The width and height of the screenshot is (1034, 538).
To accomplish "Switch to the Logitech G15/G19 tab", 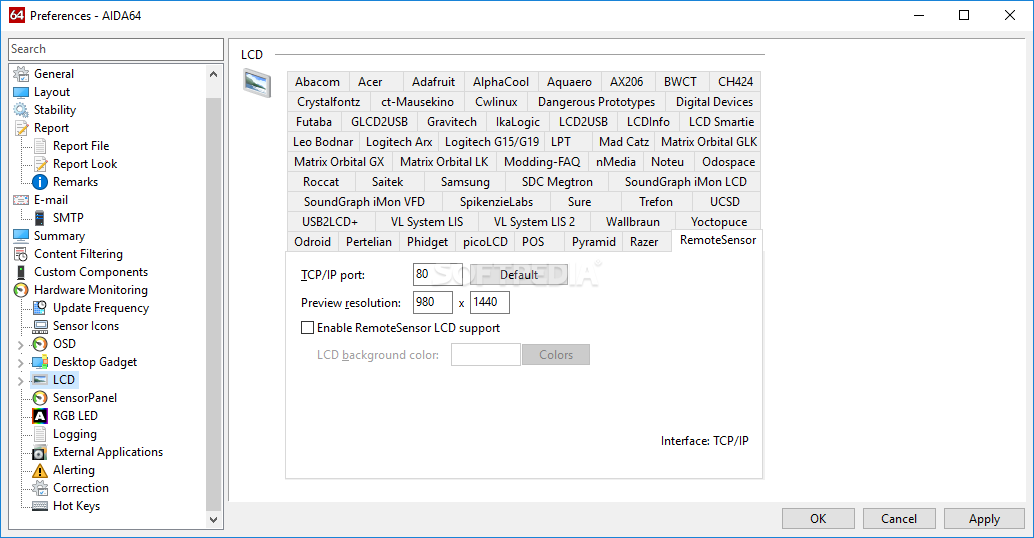I will [x=492, y=142].
